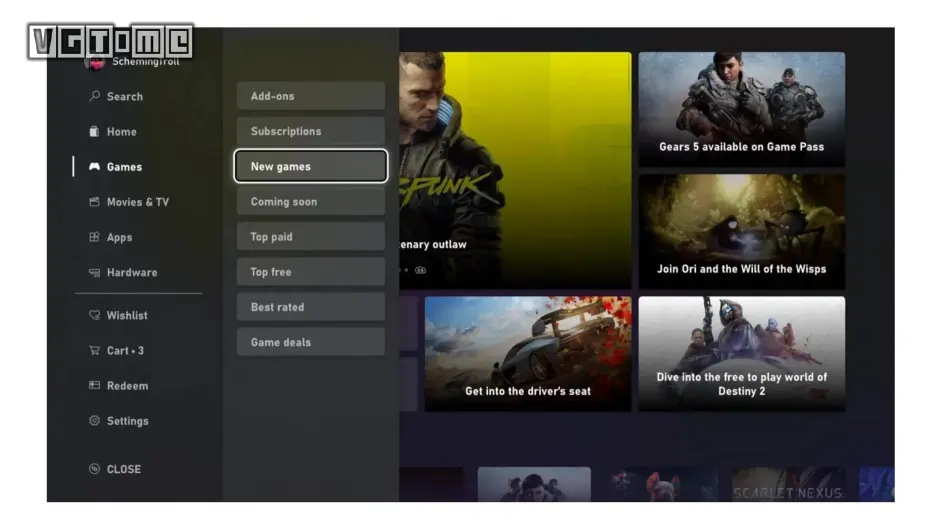The image size is (942, 530).
Task: Select the Top paid list
Action: 310,237
